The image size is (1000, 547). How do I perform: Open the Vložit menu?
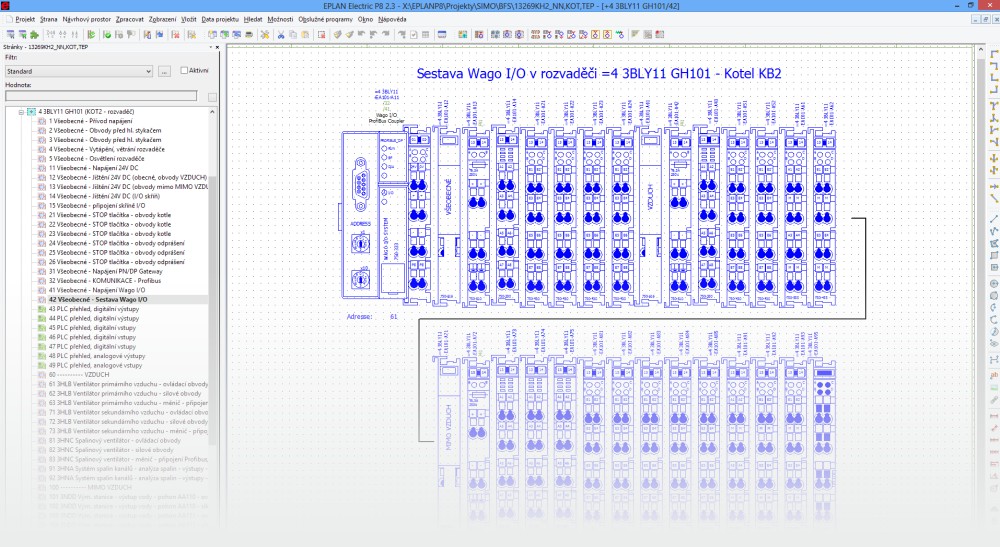coord(189,19)
